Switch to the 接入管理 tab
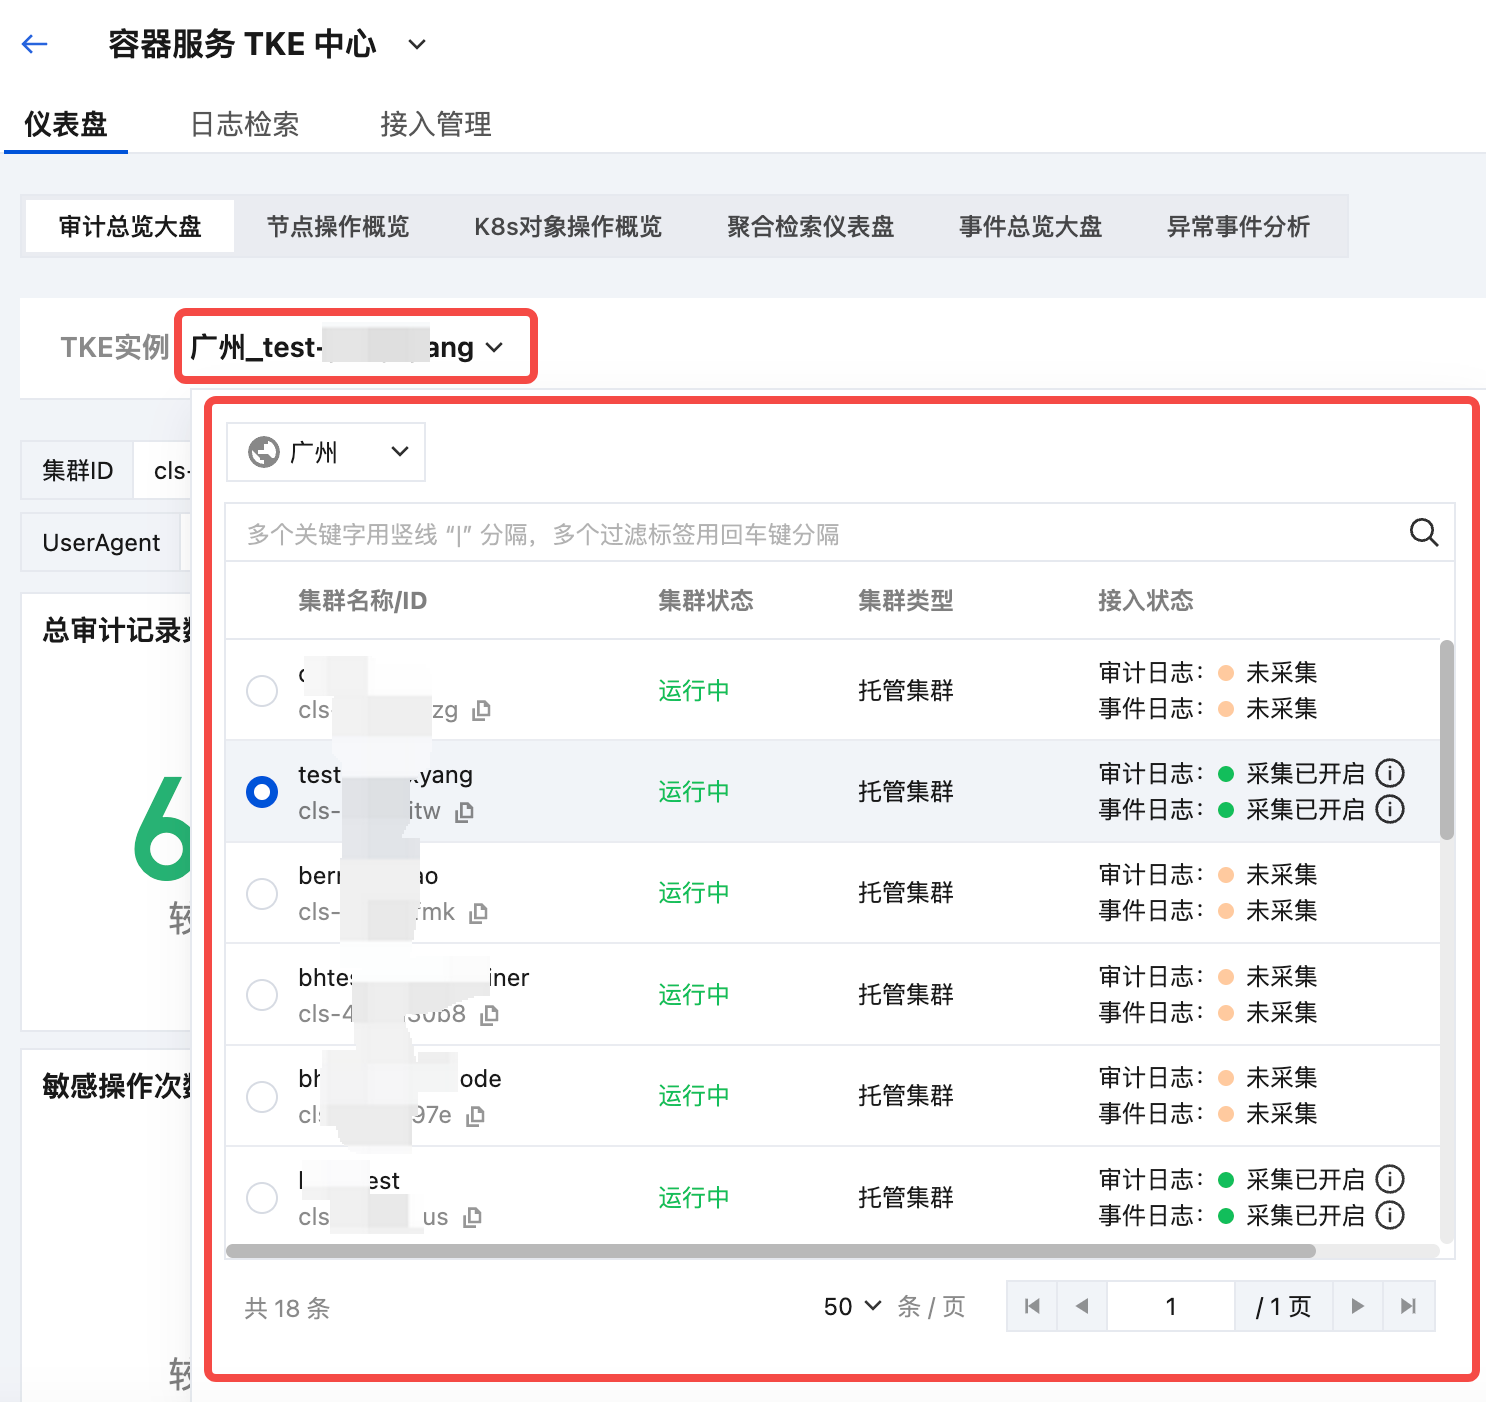 (436, 124)
